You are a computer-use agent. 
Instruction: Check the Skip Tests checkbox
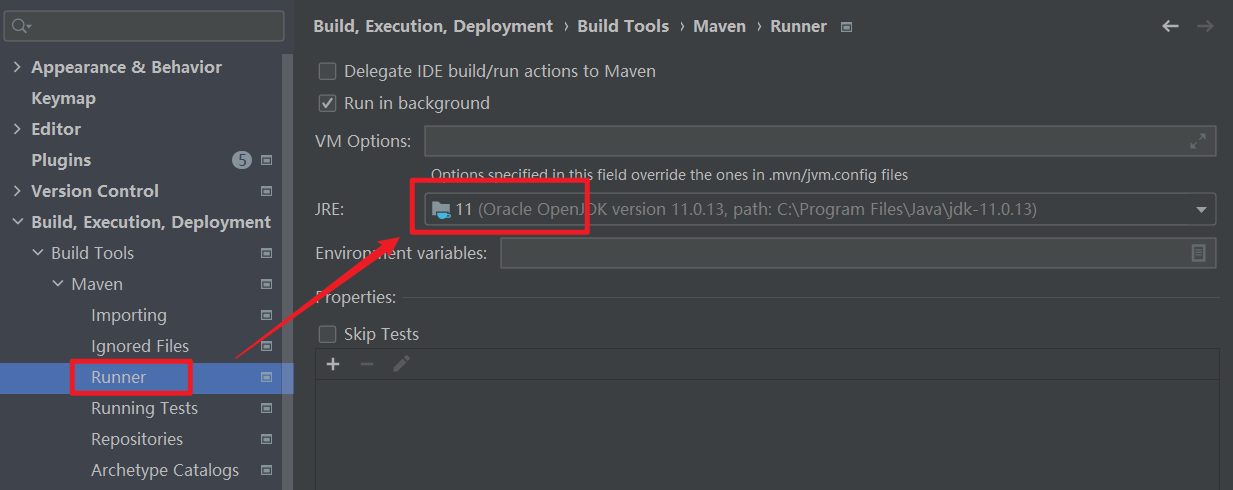(327, 334)
